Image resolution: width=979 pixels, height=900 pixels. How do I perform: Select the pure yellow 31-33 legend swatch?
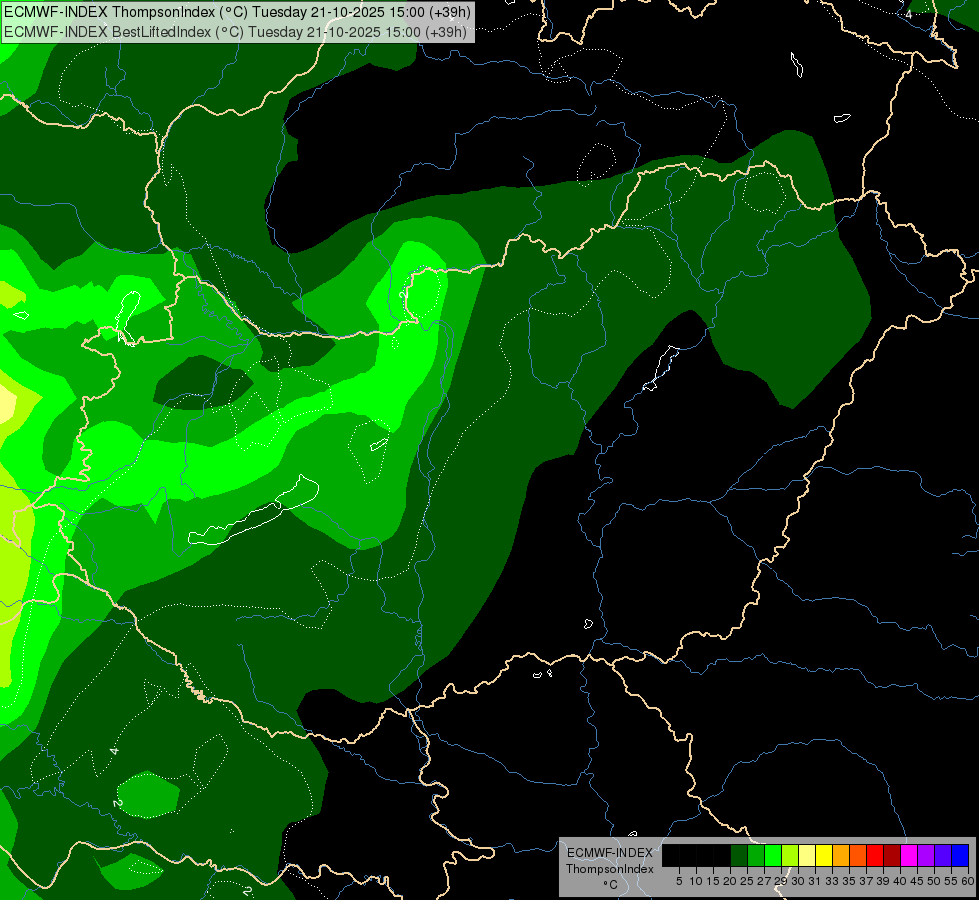pos(824,855)
